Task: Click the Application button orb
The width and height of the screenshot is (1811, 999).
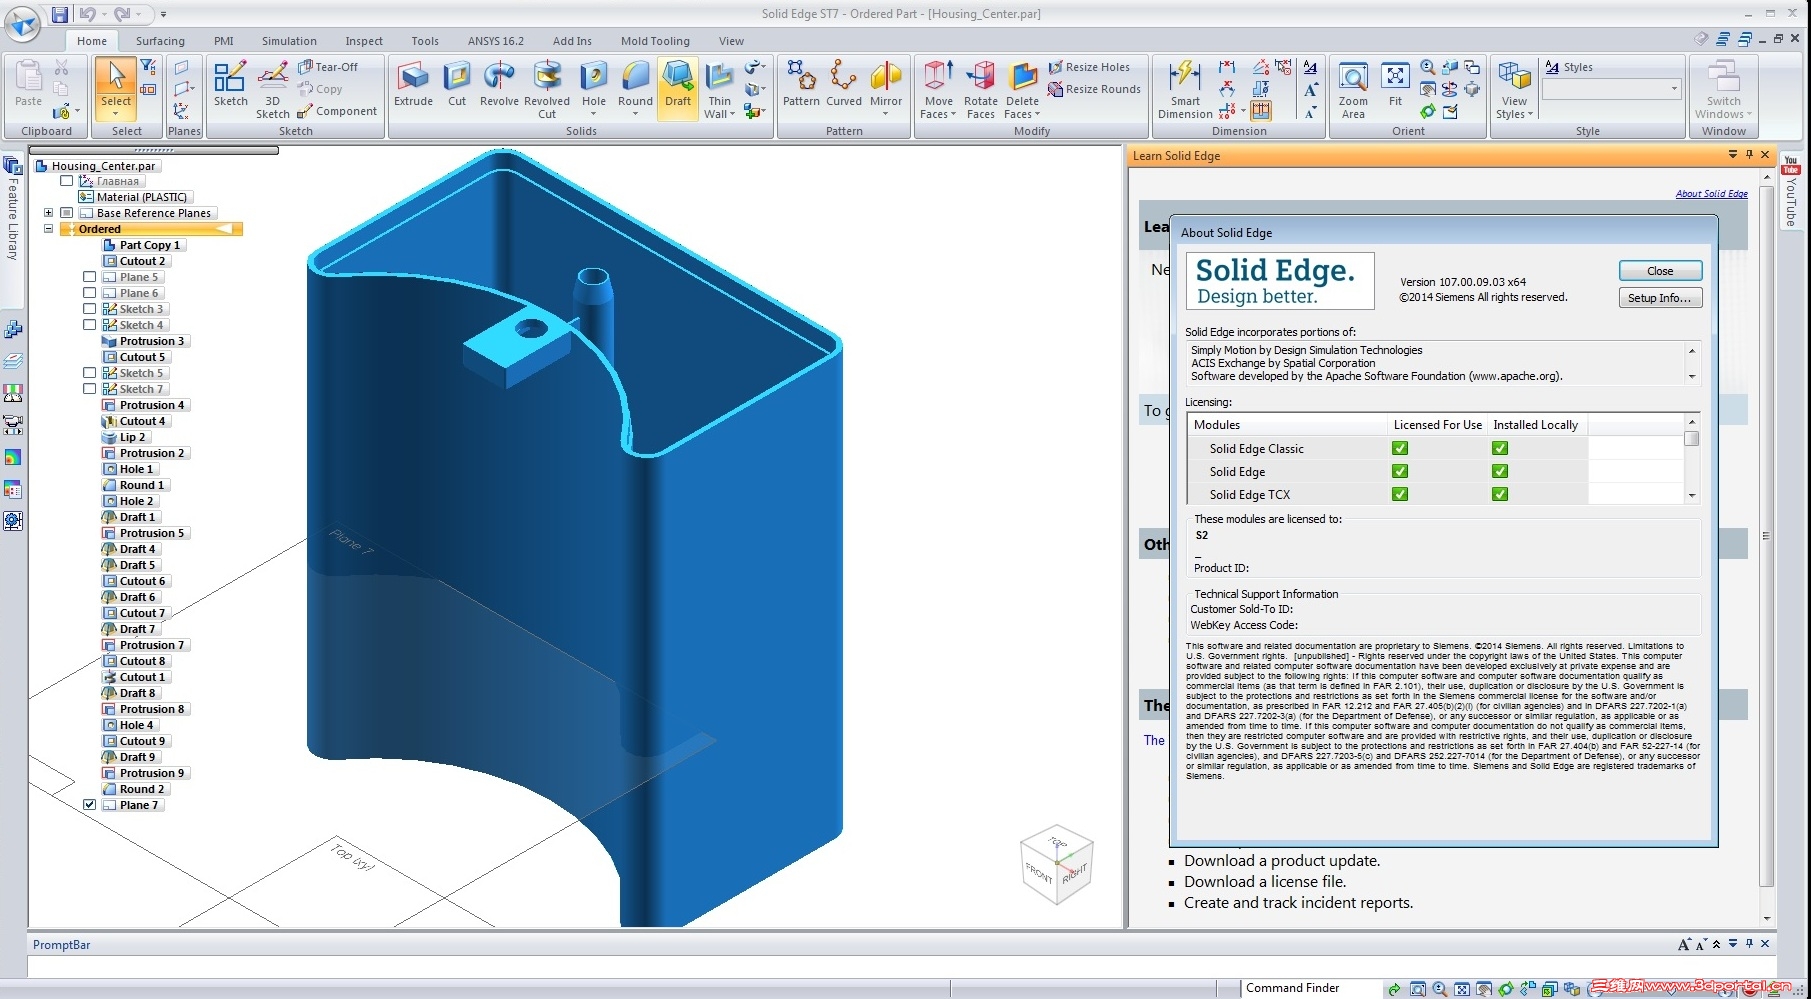Action: (x=22, y=23)
